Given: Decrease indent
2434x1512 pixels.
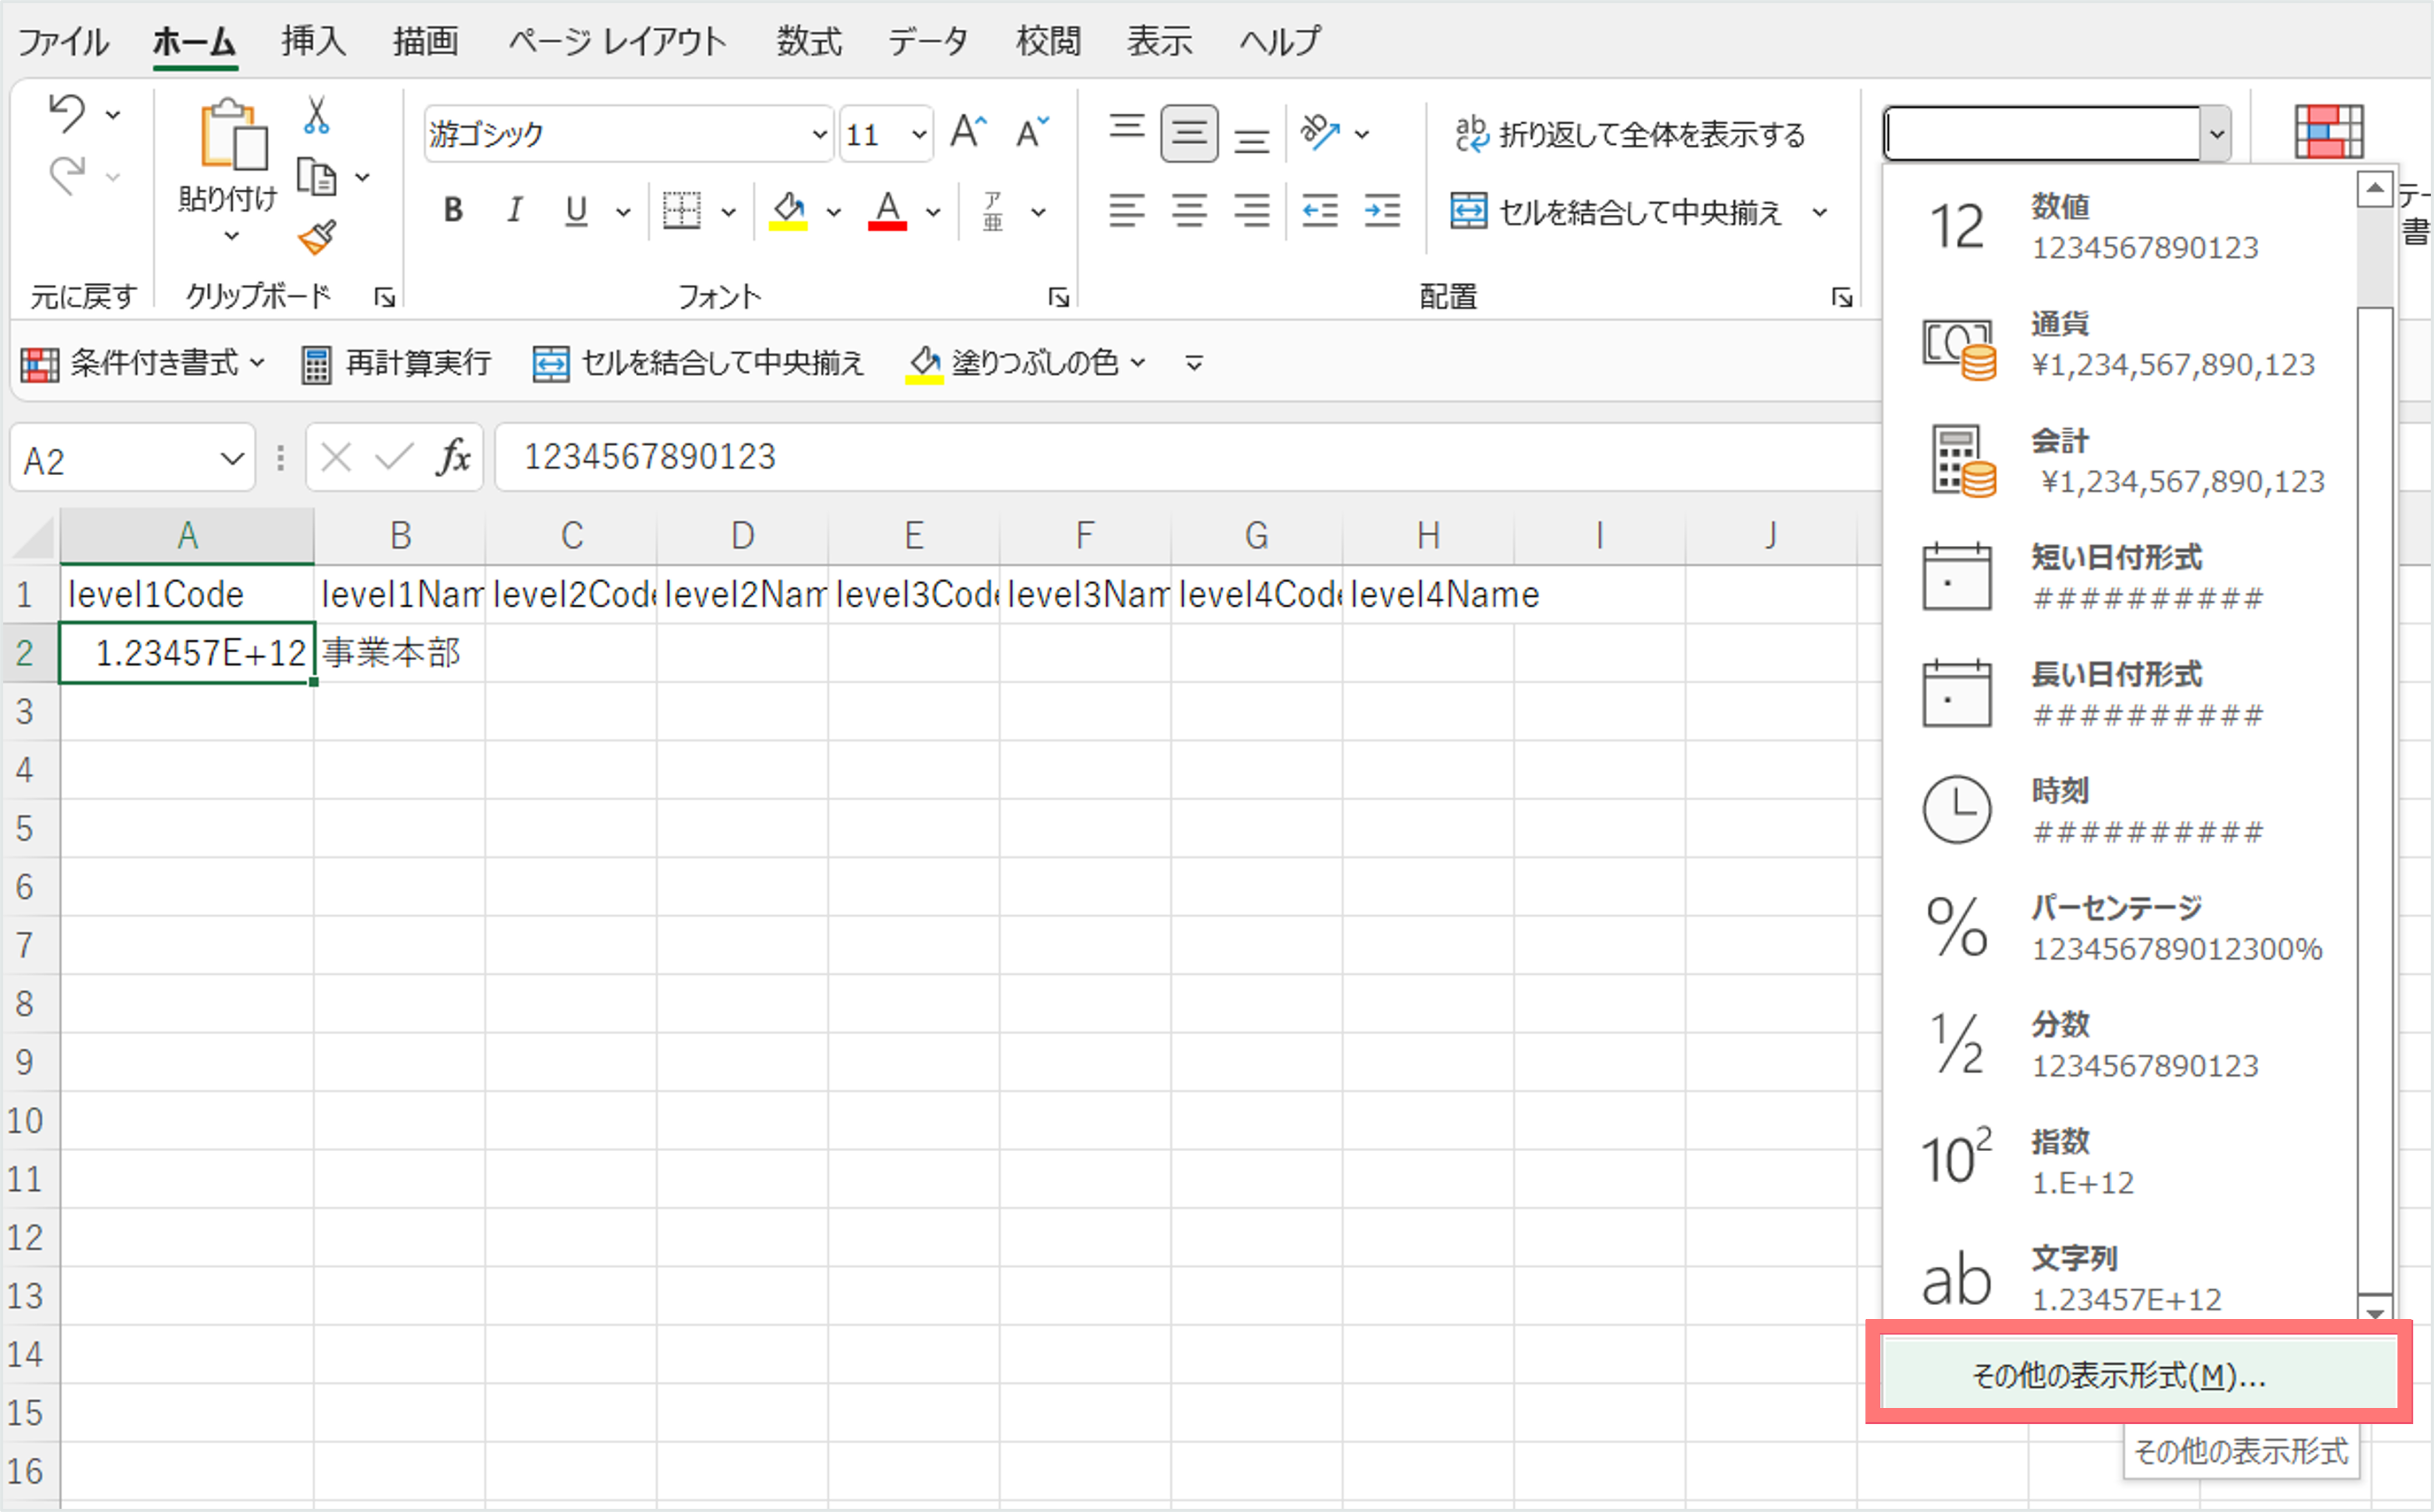Looking at the screenshot, I should click(x=1320, y=211).
